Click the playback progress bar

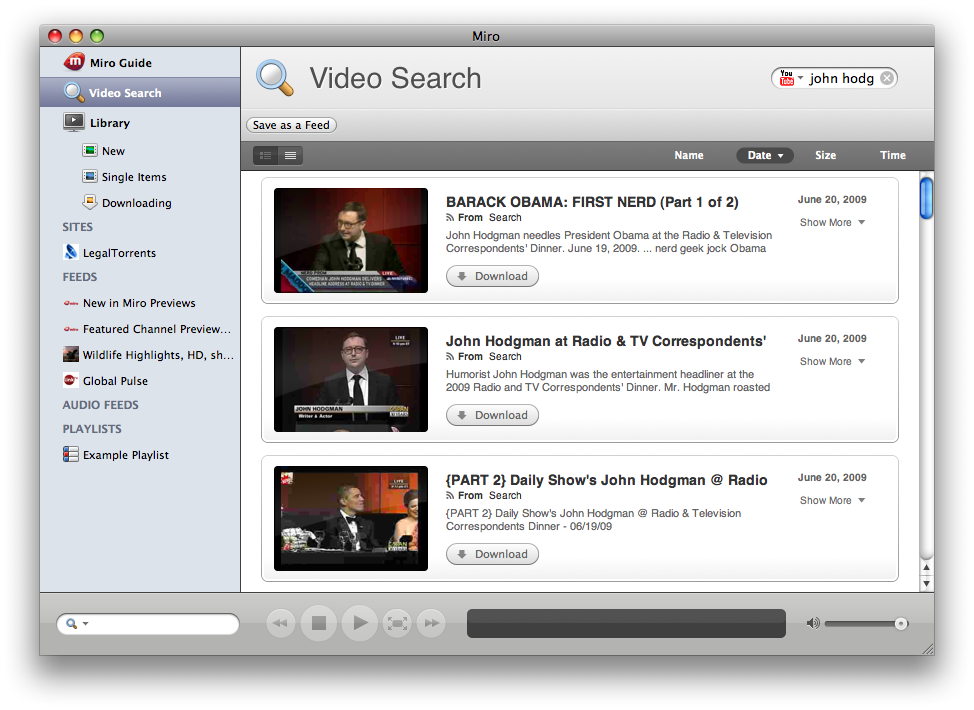click(626, 623)
